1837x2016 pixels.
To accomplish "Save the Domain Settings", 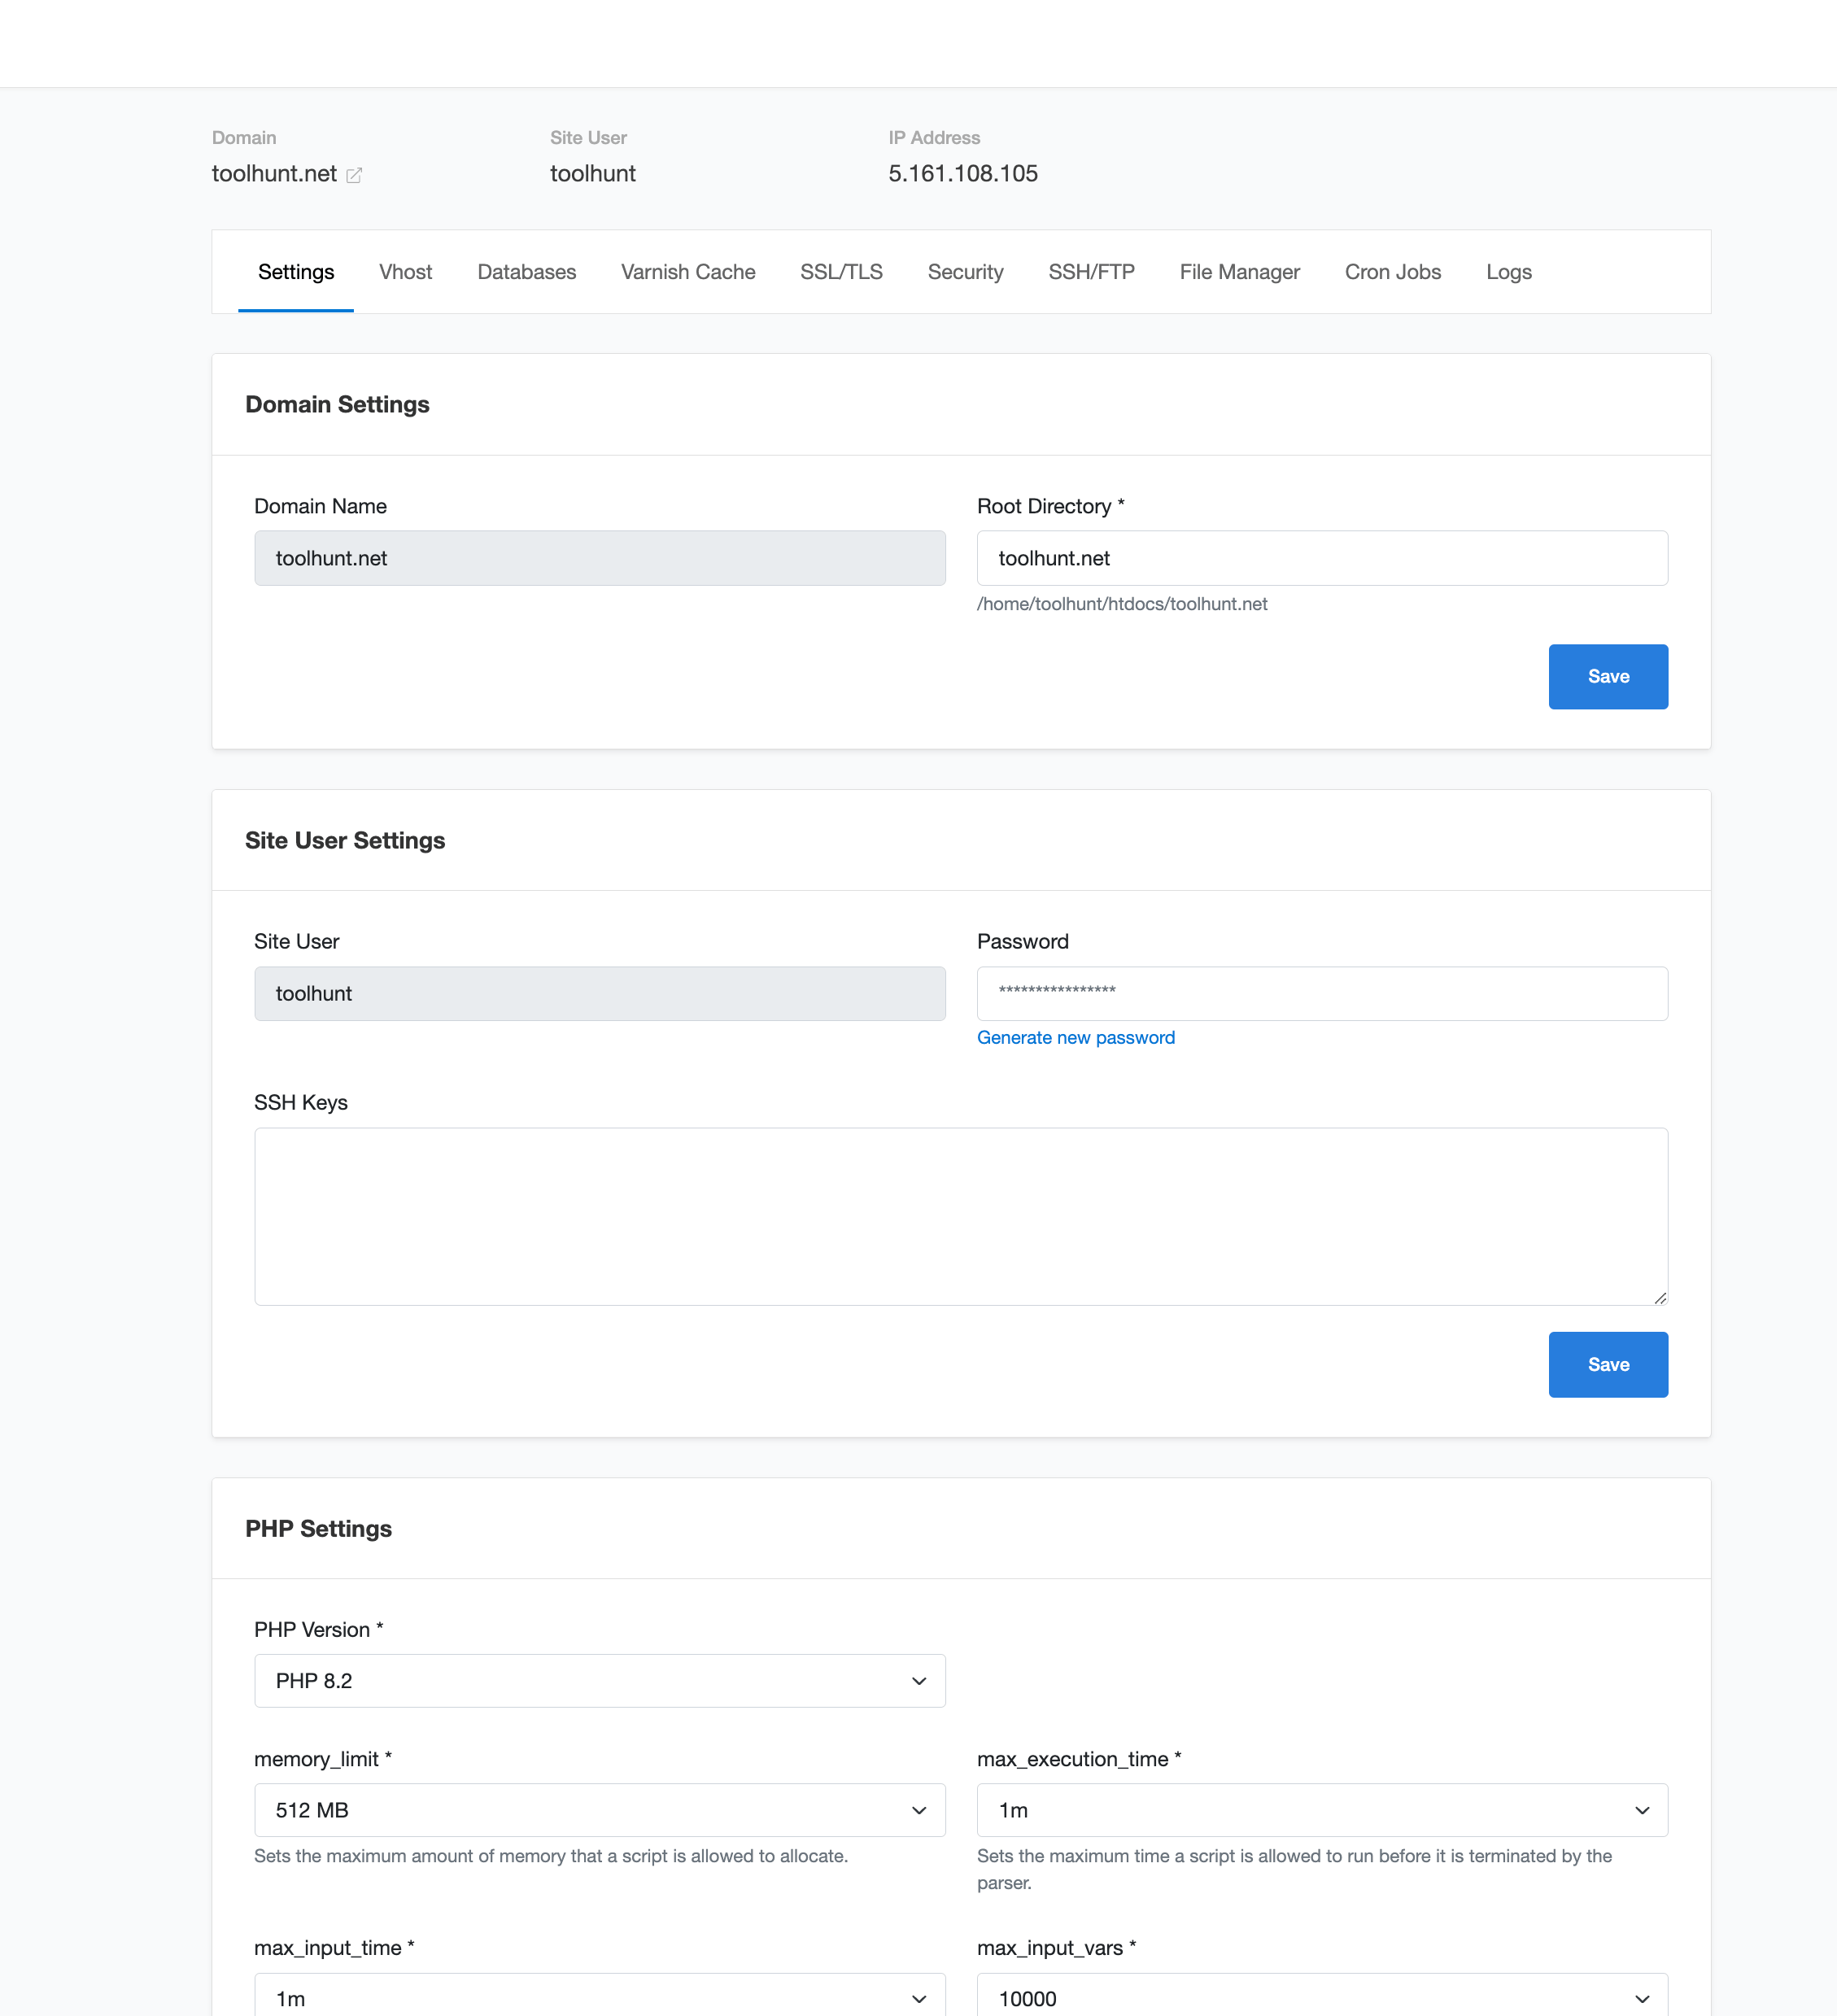I will click(1607, 676).
